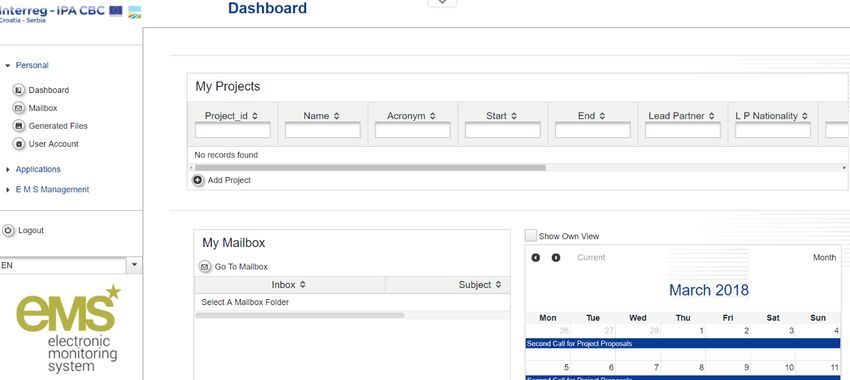This screenshot has width=850, height=380.
Task: Click the Dashboard menu label
Action: [x=49, y=90]
